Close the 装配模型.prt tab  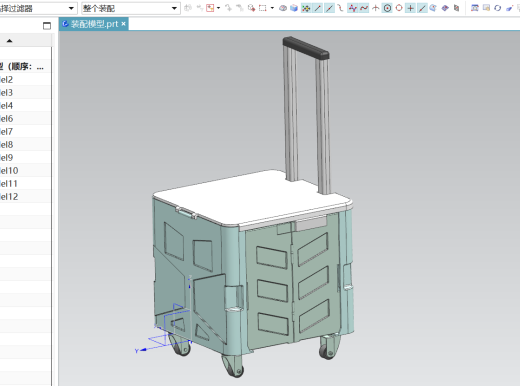(123, 24)
